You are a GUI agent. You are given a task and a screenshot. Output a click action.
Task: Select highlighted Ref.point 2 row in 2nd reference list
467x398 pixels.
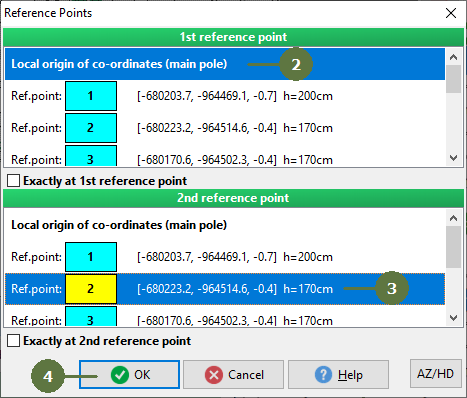pos(225,289)
